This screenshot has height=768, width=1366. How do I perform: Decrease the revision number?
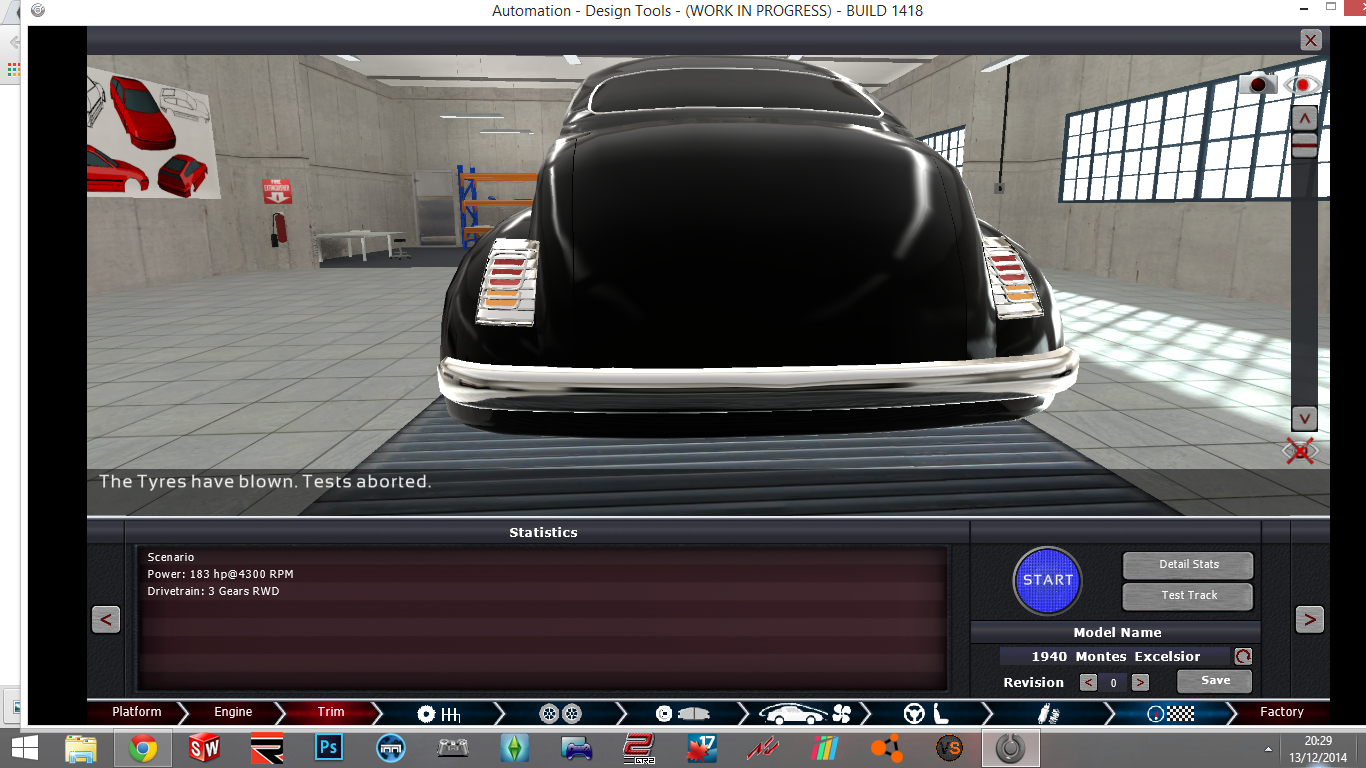pos(1089,683)
